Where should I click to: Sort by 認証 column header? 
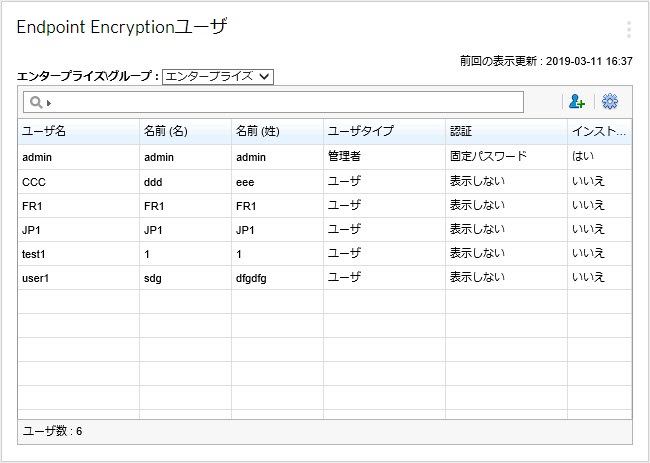pyautogui.click(x=505, y=131)
